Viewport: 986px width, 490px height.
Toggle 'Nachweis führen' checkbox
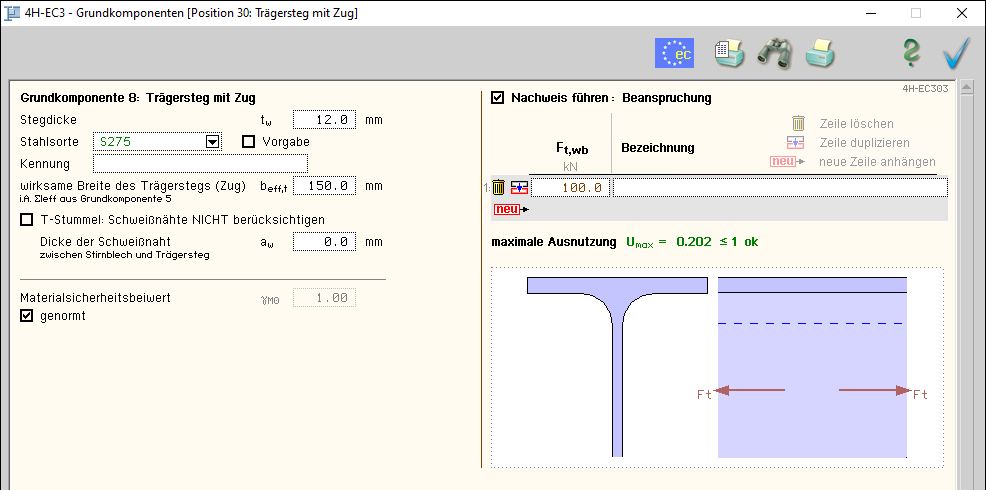498,98
